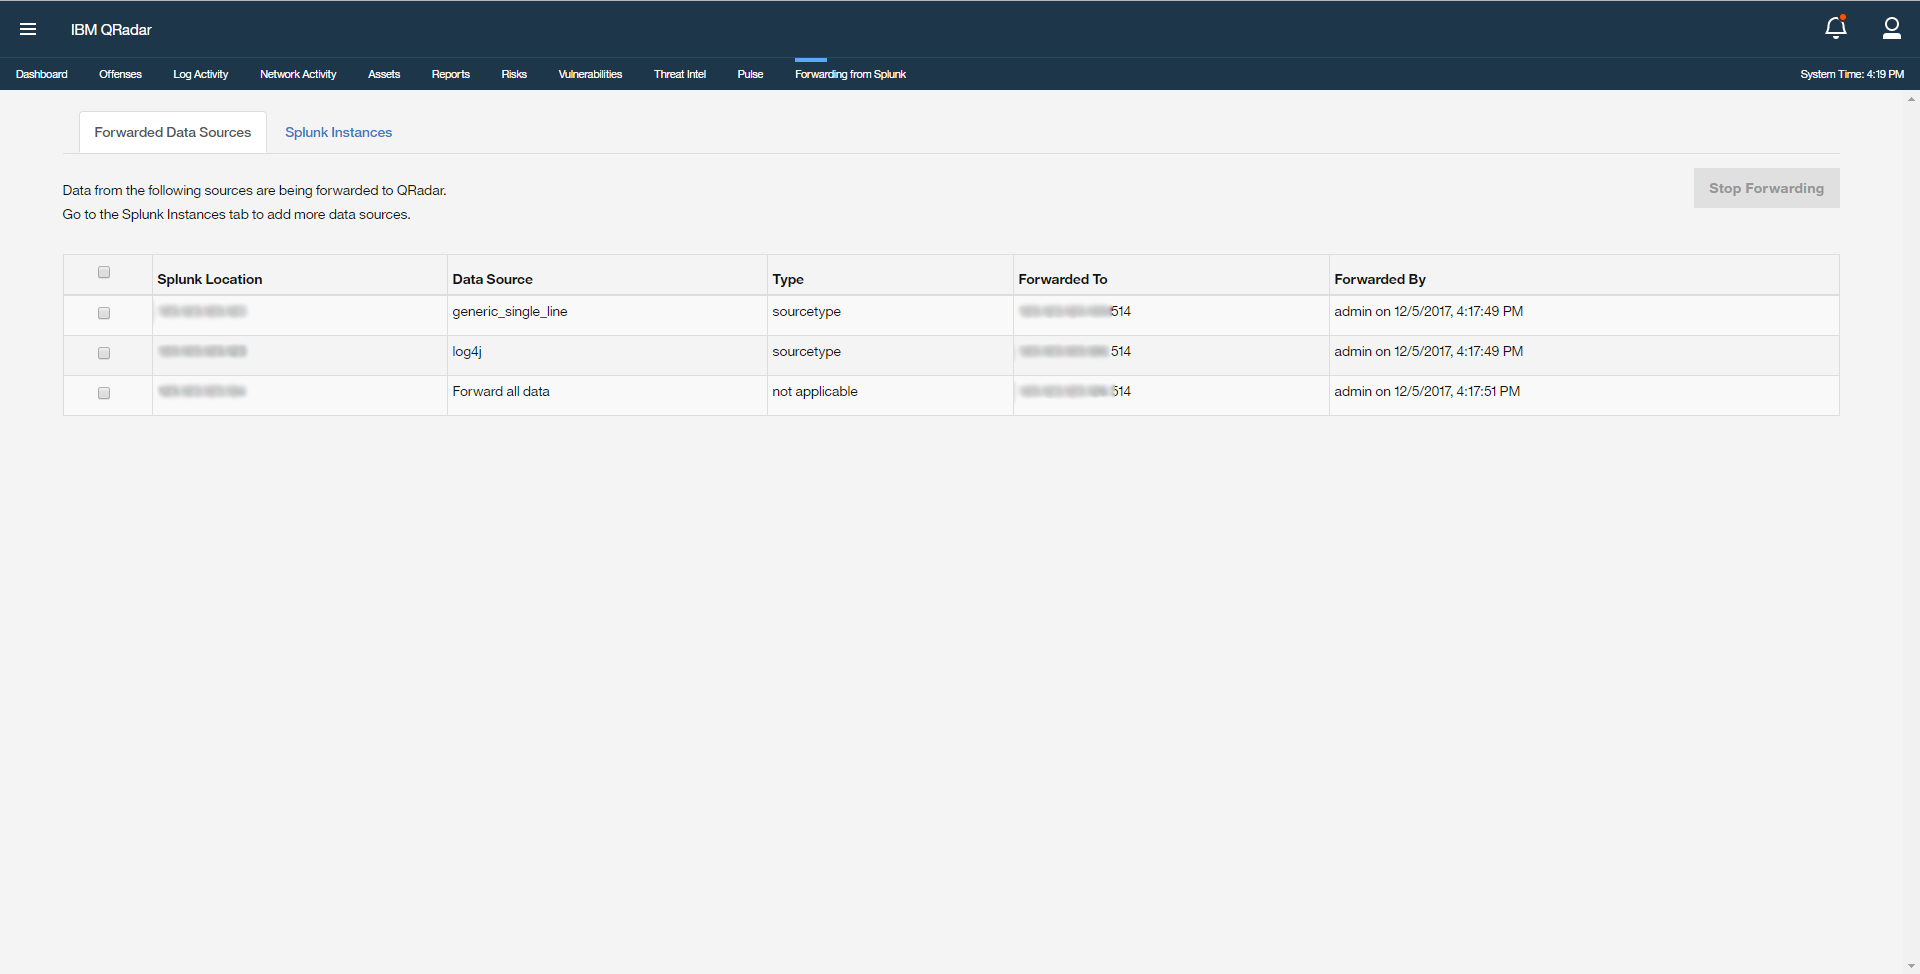Check the Forward all data row checkbox
This screenshot has width=1920, height=974.
coord(104,393)
